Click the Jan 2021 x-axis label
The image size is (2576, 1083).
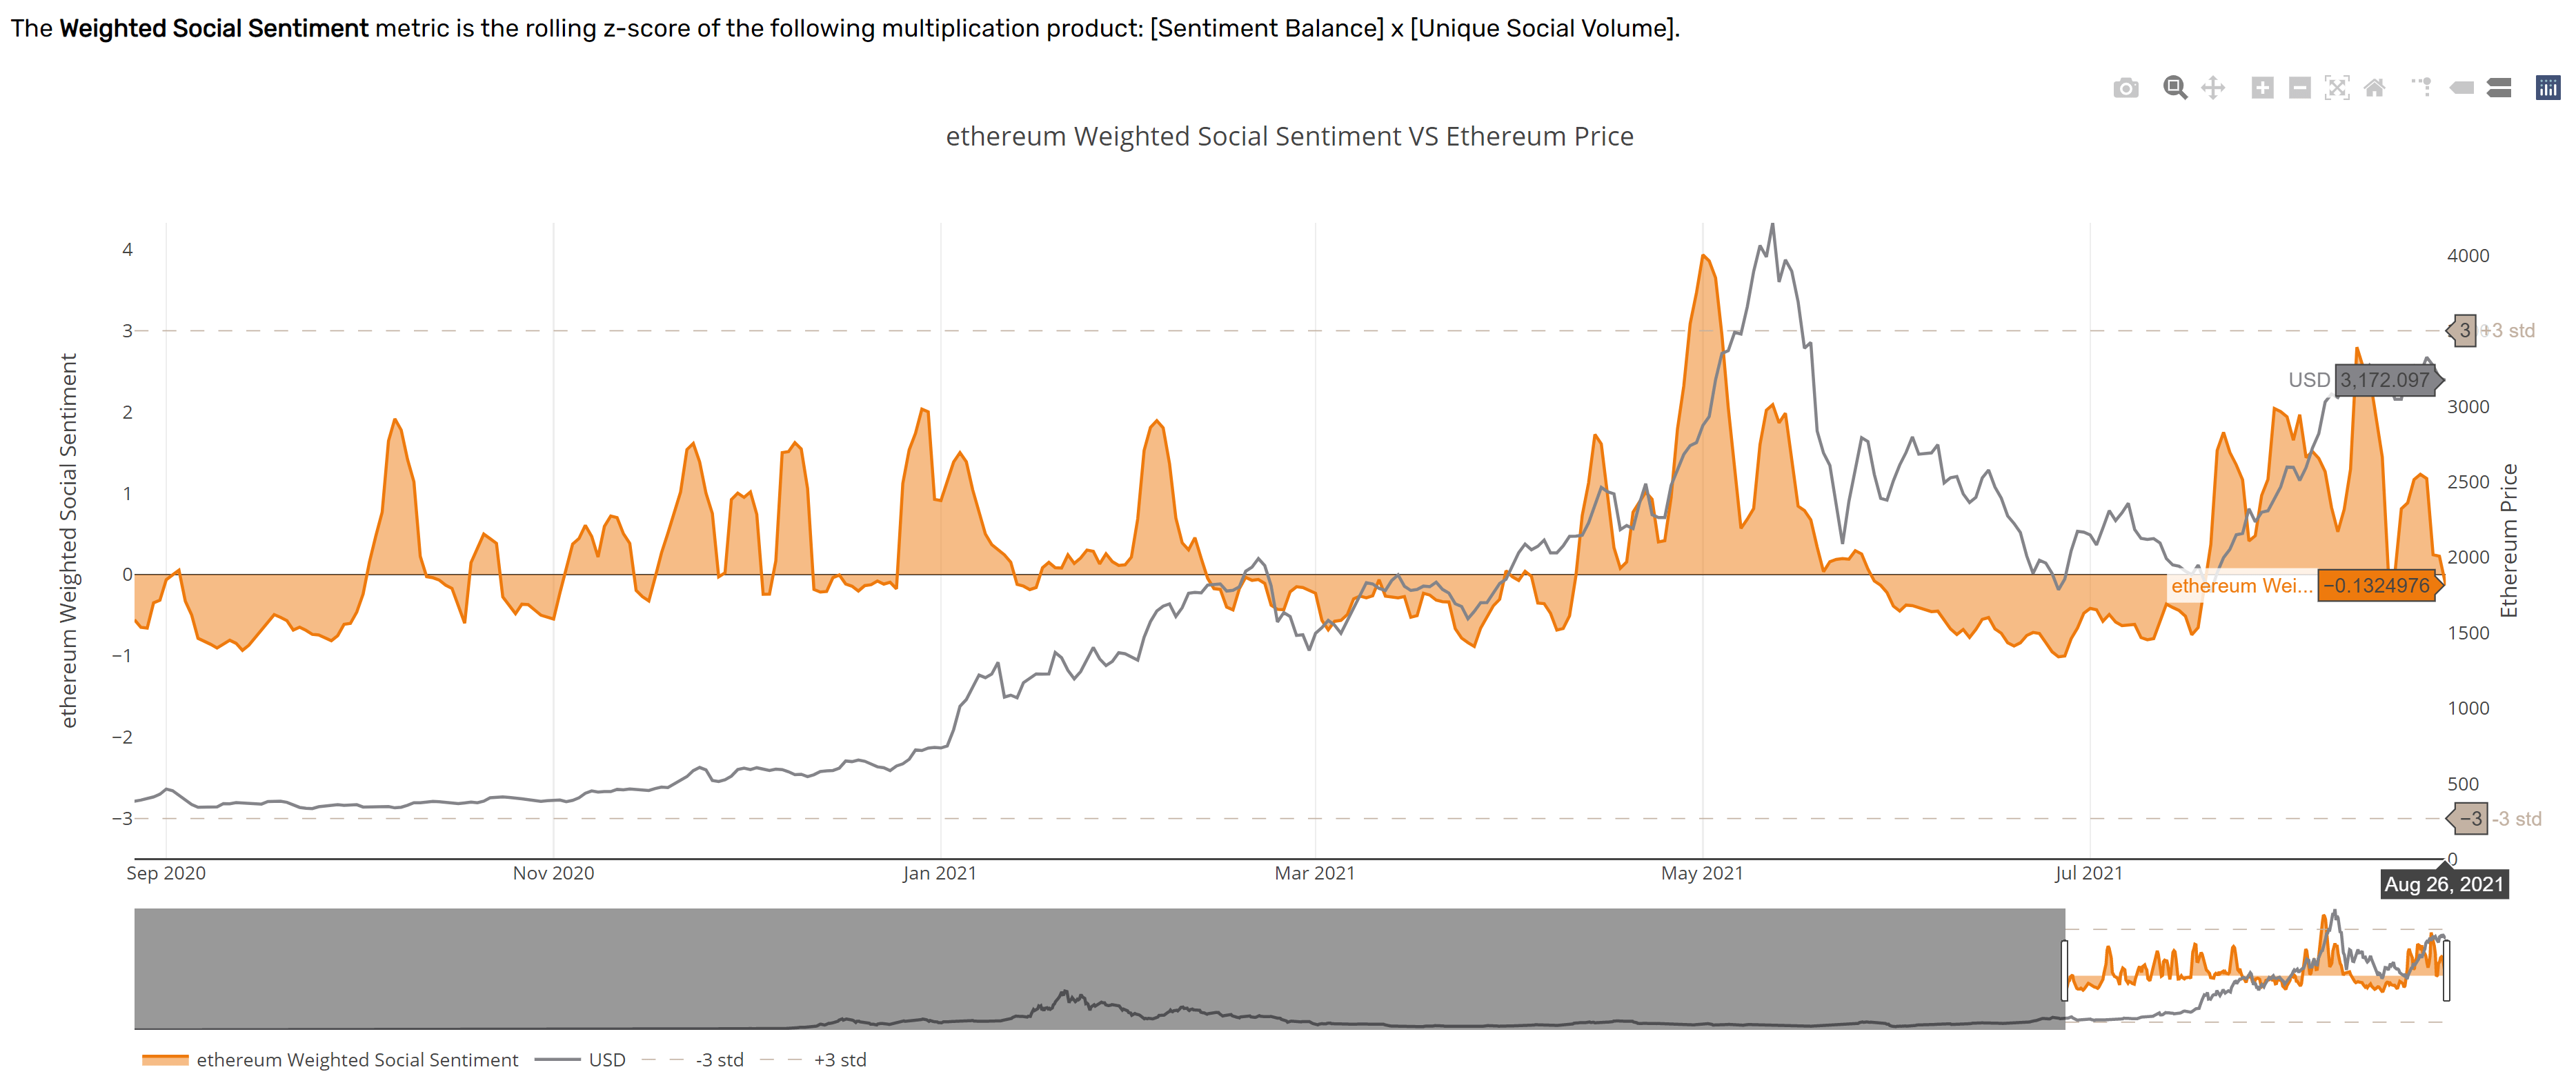coord(939,873)
